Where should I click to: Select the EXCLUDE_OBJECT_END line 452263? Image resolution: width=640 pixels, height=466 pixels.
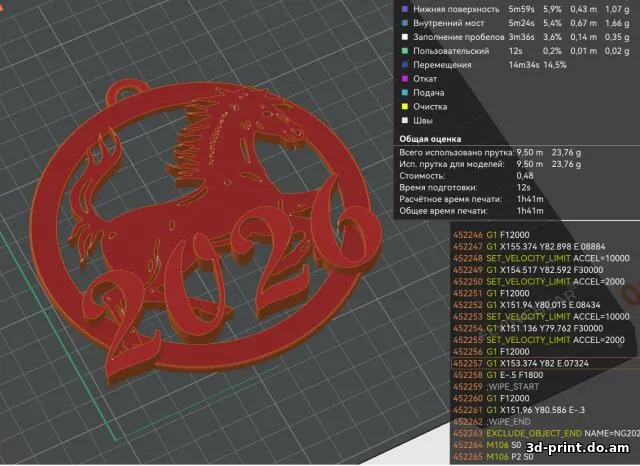tap(546, 433)
